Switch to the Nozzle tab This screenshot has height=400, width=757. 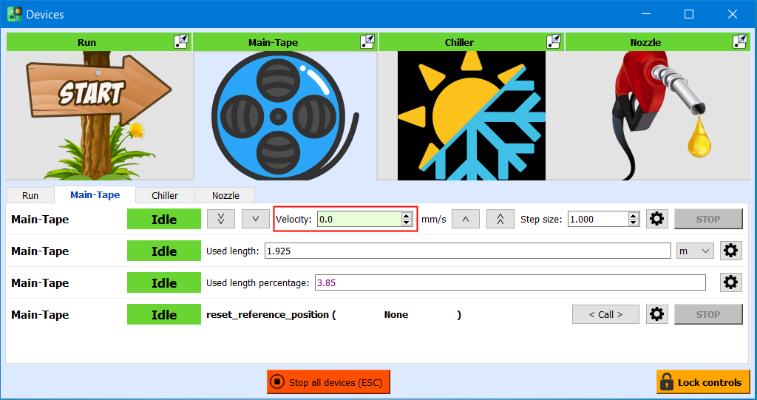click(x=225, y=196)
